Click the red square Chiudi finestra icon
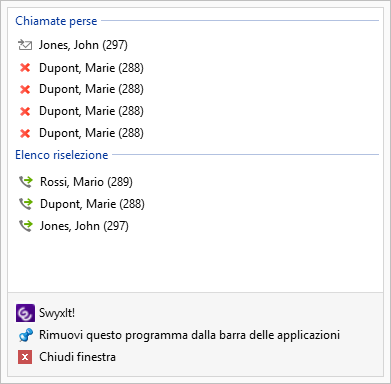This screenshot has height=384, width=391. (25, 357)
